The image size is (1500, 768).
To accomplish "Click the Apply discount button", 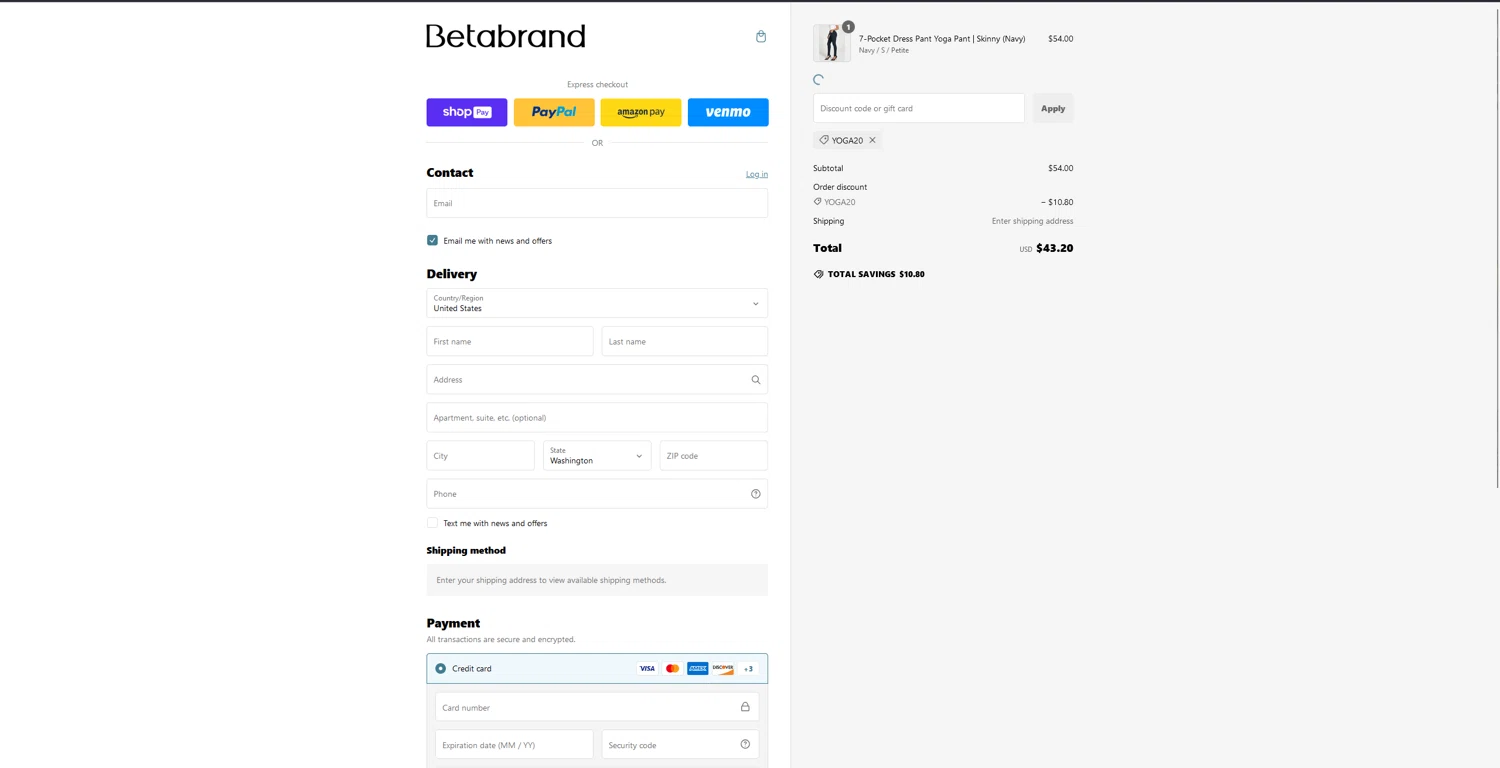I will [x=1053, y=108].
